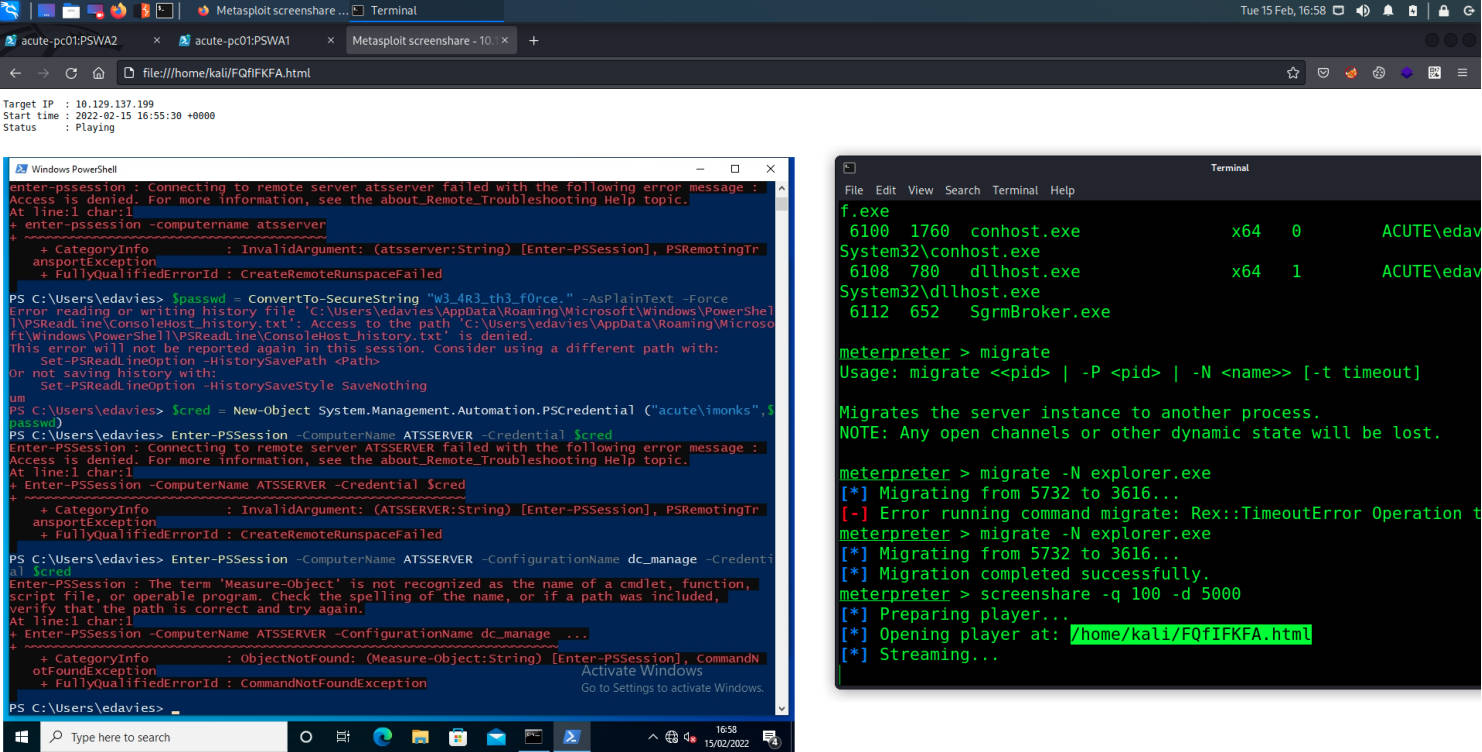
Task: Switch to Metasploit screenshare Firefox taskbar window
Action: tap(272, 11)
